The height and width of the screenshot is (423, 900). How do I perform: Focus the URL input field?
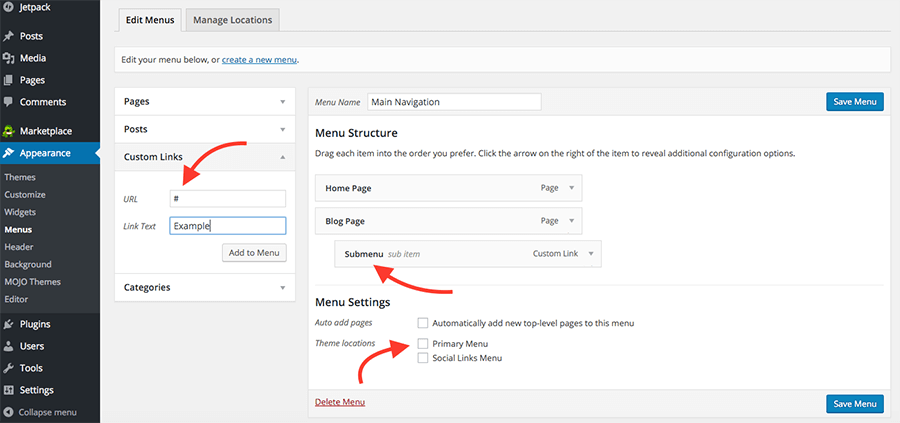pyautogui.click(x=228, y=199)
